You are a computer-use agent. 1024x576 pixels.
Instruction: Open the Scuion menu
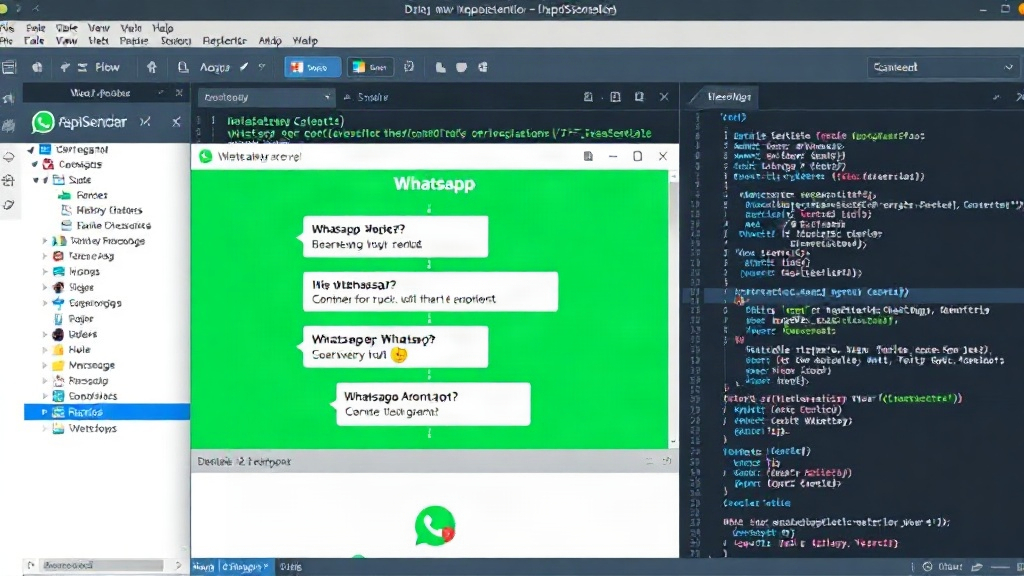point(176,40)
